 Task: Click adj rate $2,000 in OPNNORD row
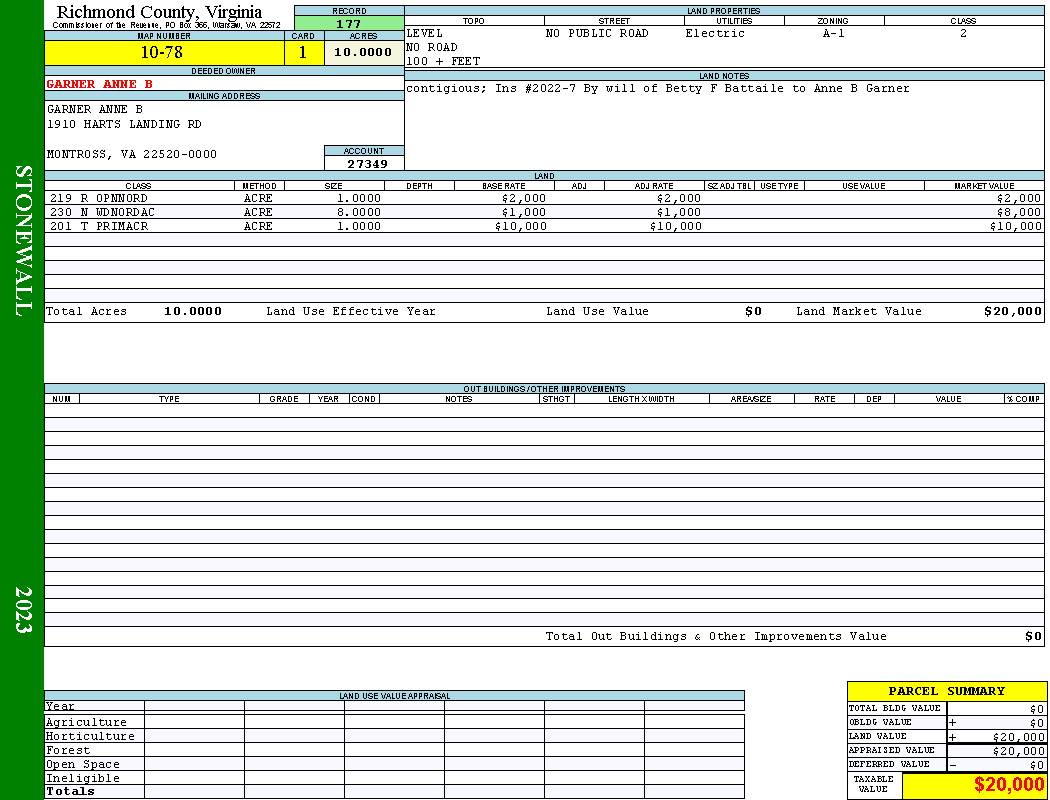[679, 198]
